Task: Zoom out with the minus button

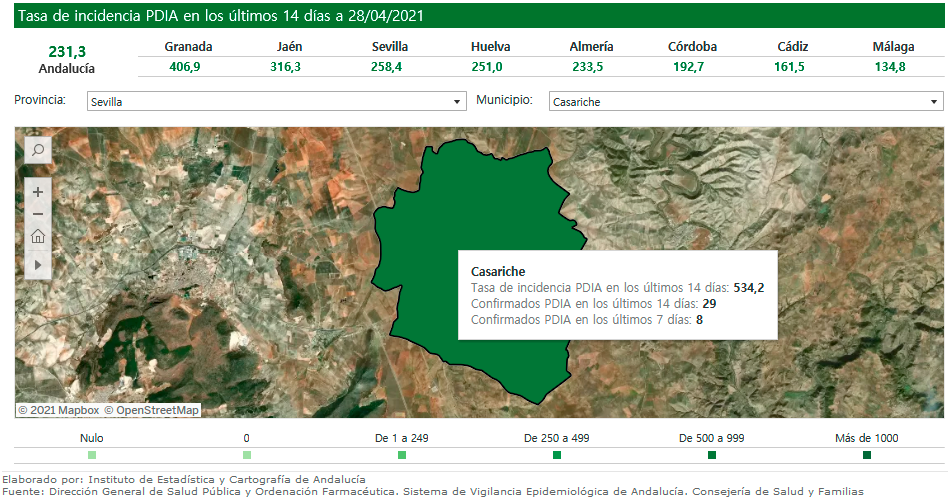Action: pos(38,213)
